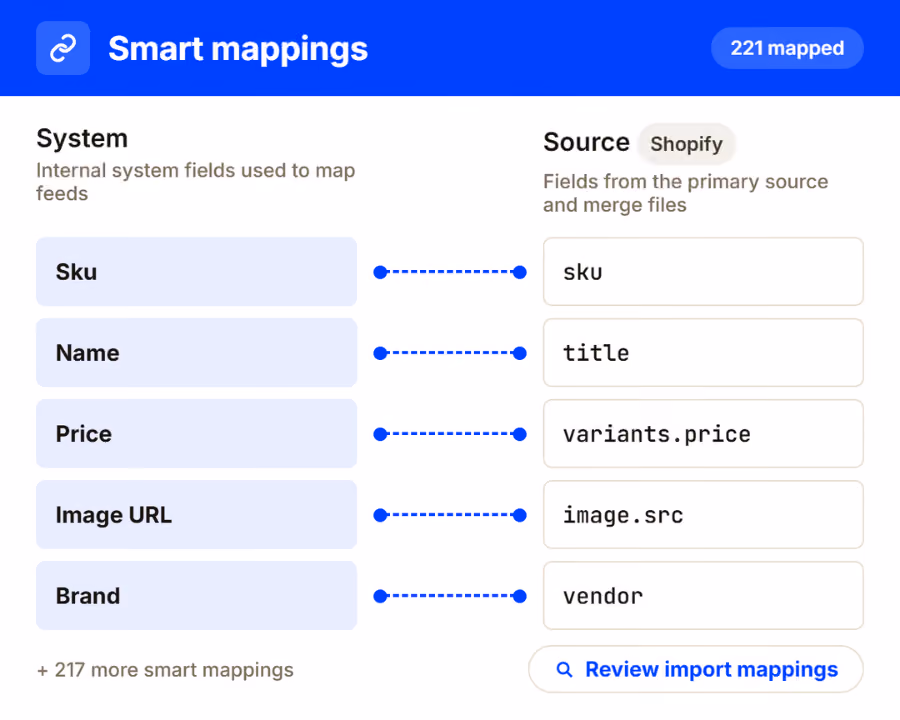Click the chain link icon beside Smart mappings
Image resolution: width=900 pixels, height=720 pixels.
click(x=63, y=48)
